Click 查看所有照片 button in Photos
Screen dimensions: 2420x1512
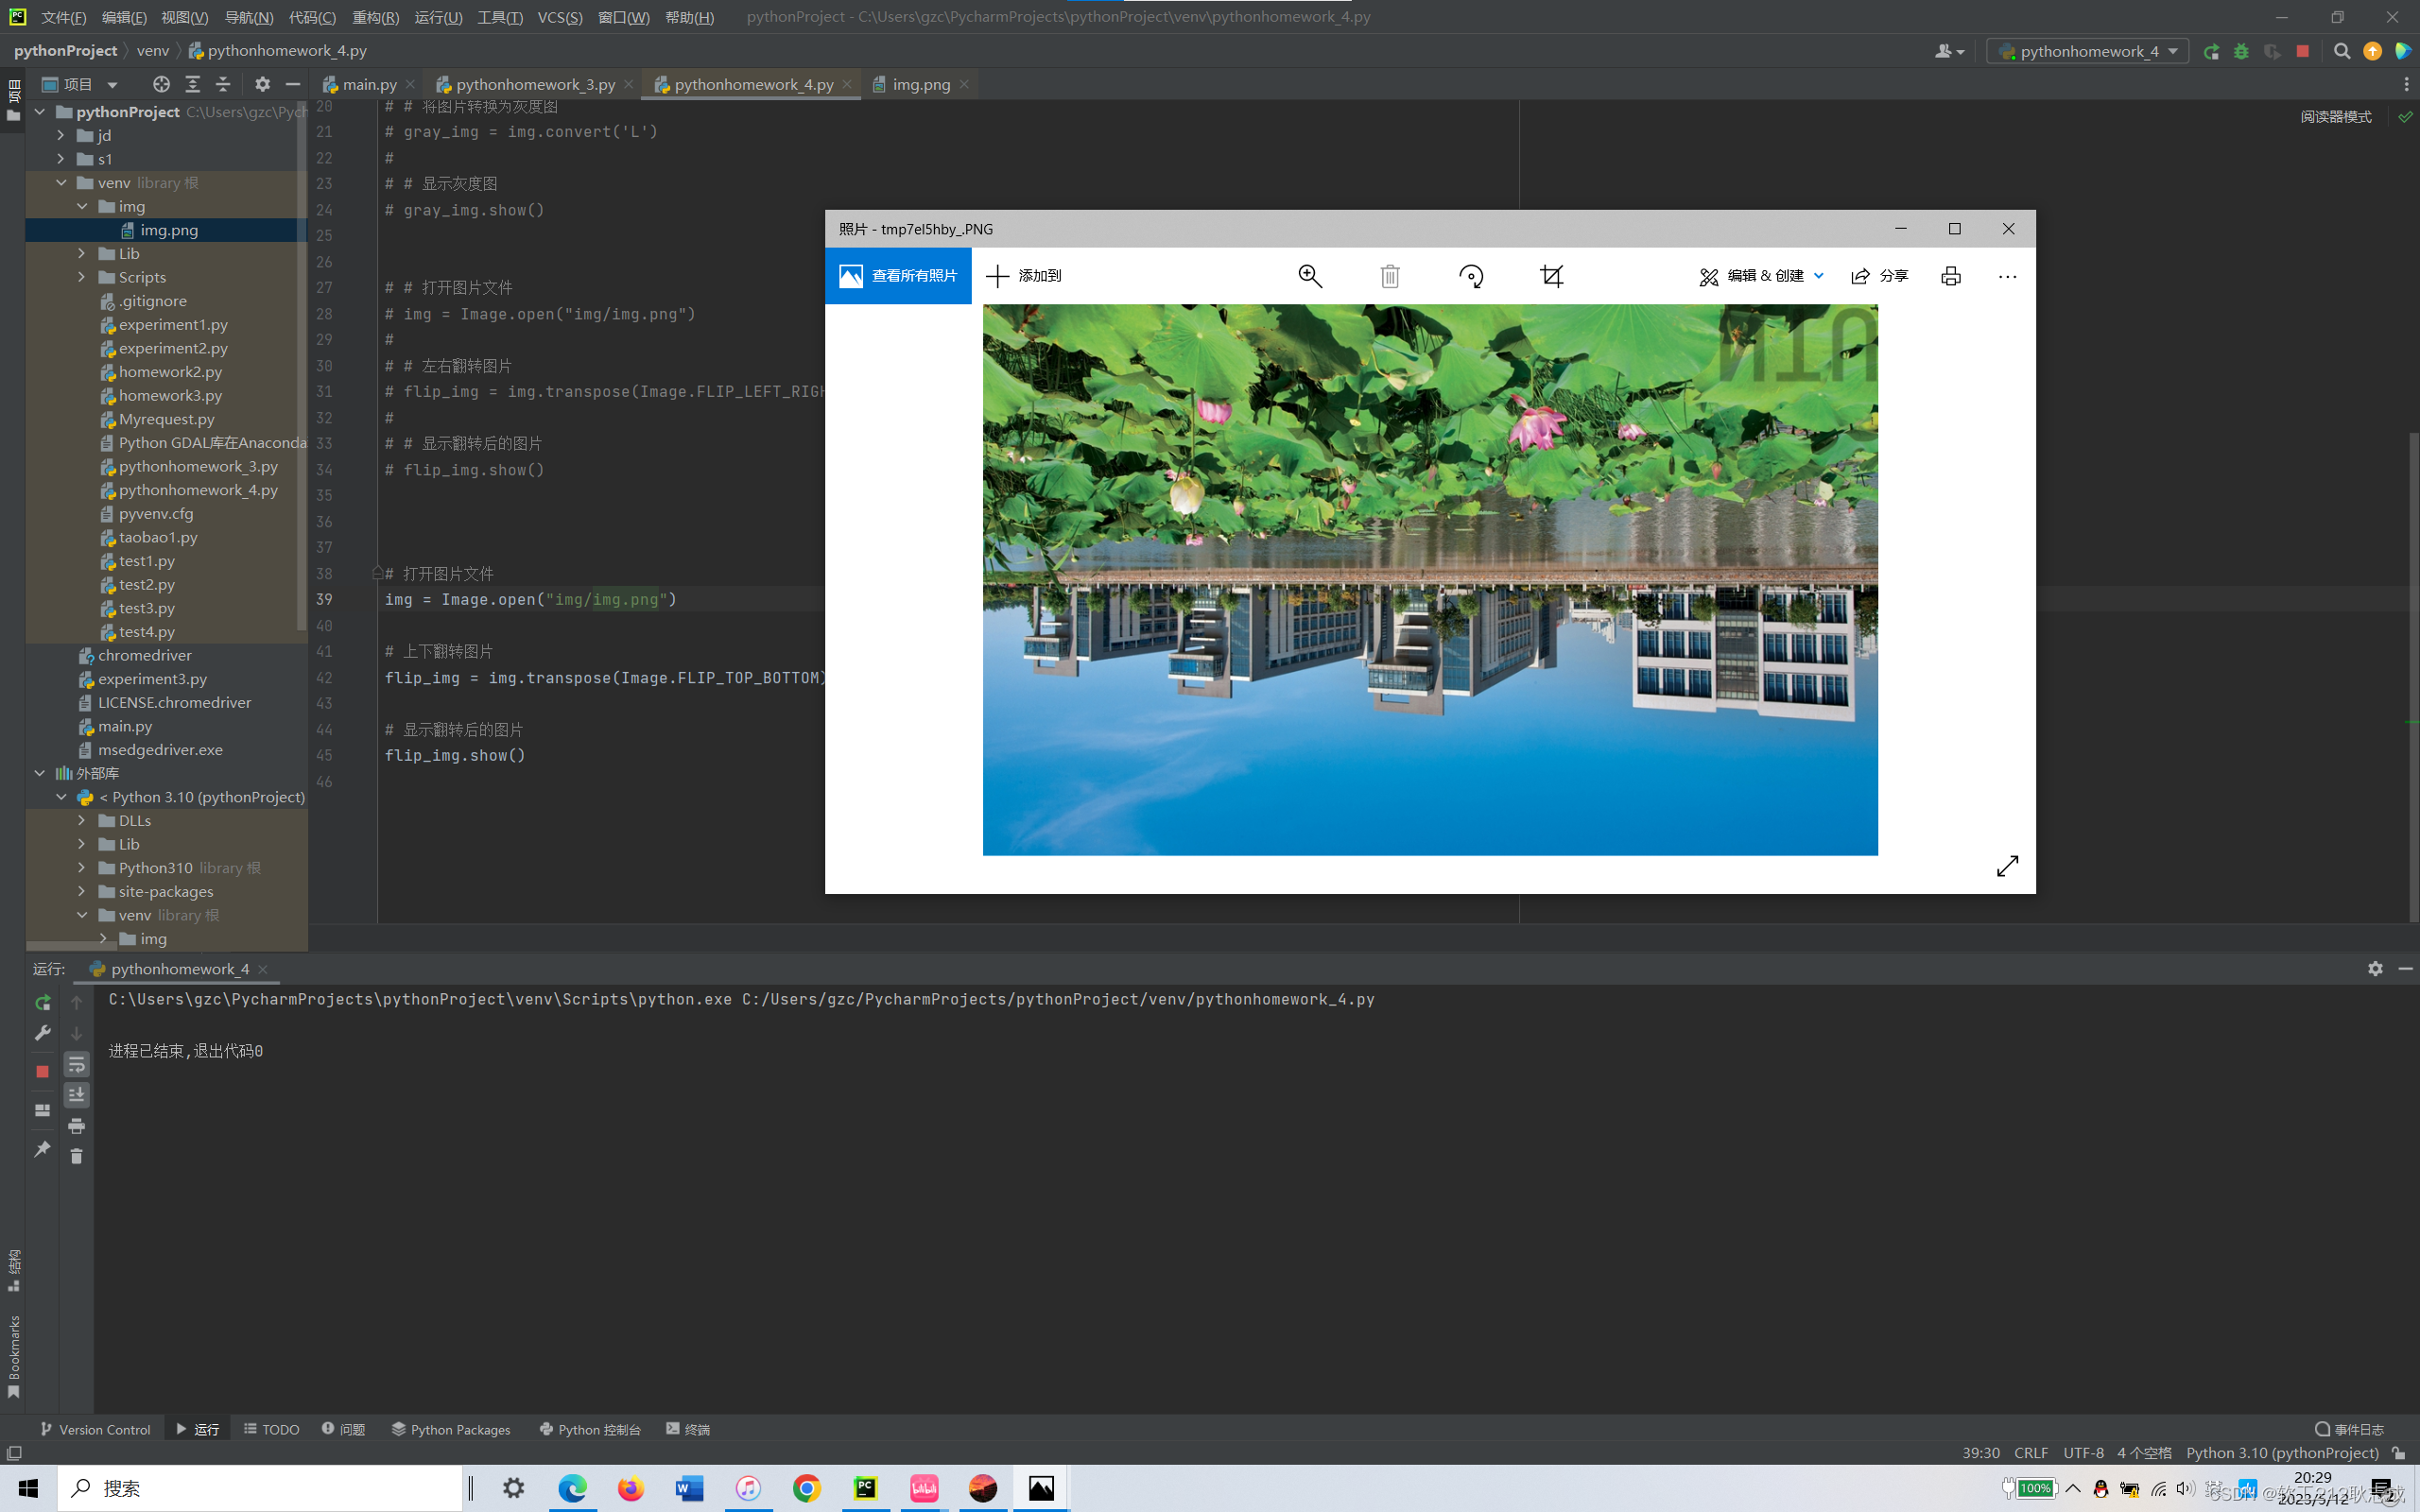tap(898, 276)
